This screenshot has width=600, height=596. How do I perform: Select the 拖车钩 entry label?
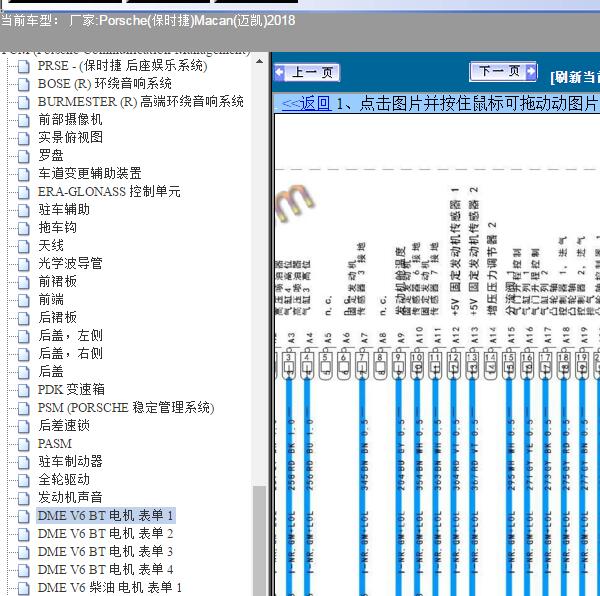(57, 228)
